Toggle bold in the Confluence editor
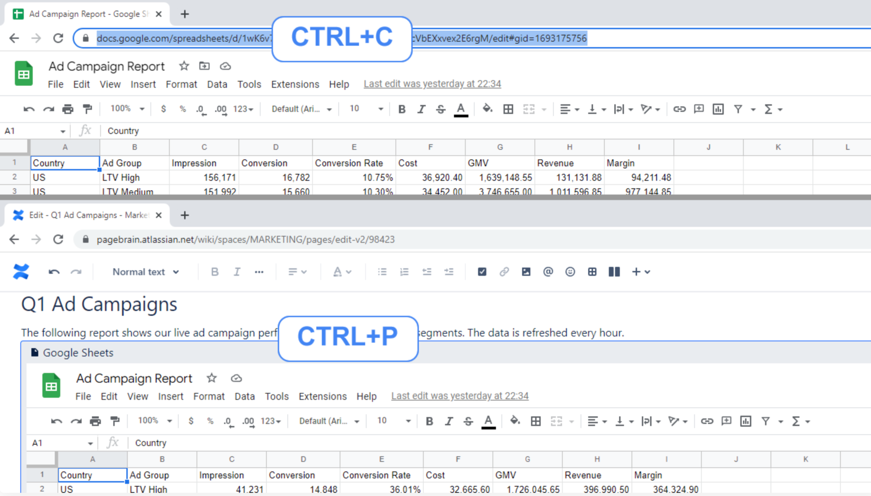This screenshot has width=871, height=496. point(214,272)
